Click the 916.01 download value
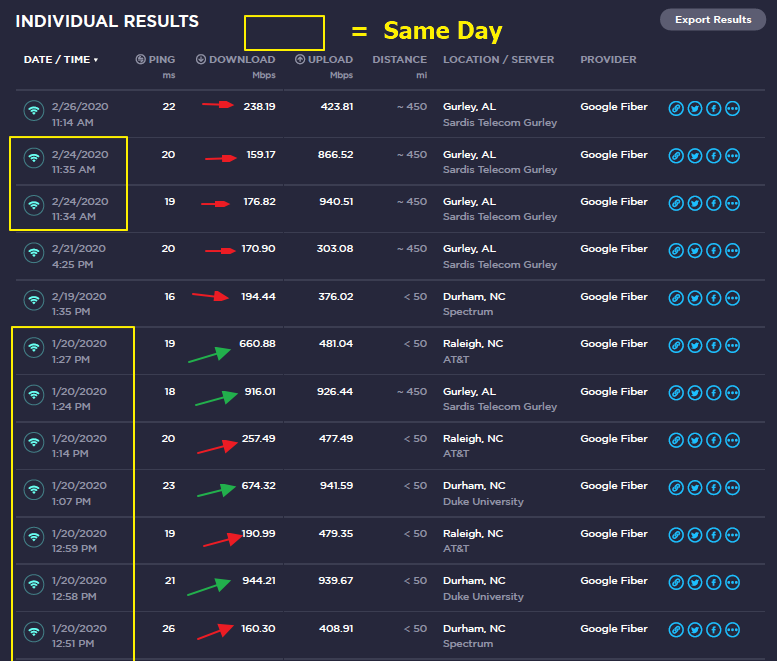The image size is (777, 661). coord(260,391)
